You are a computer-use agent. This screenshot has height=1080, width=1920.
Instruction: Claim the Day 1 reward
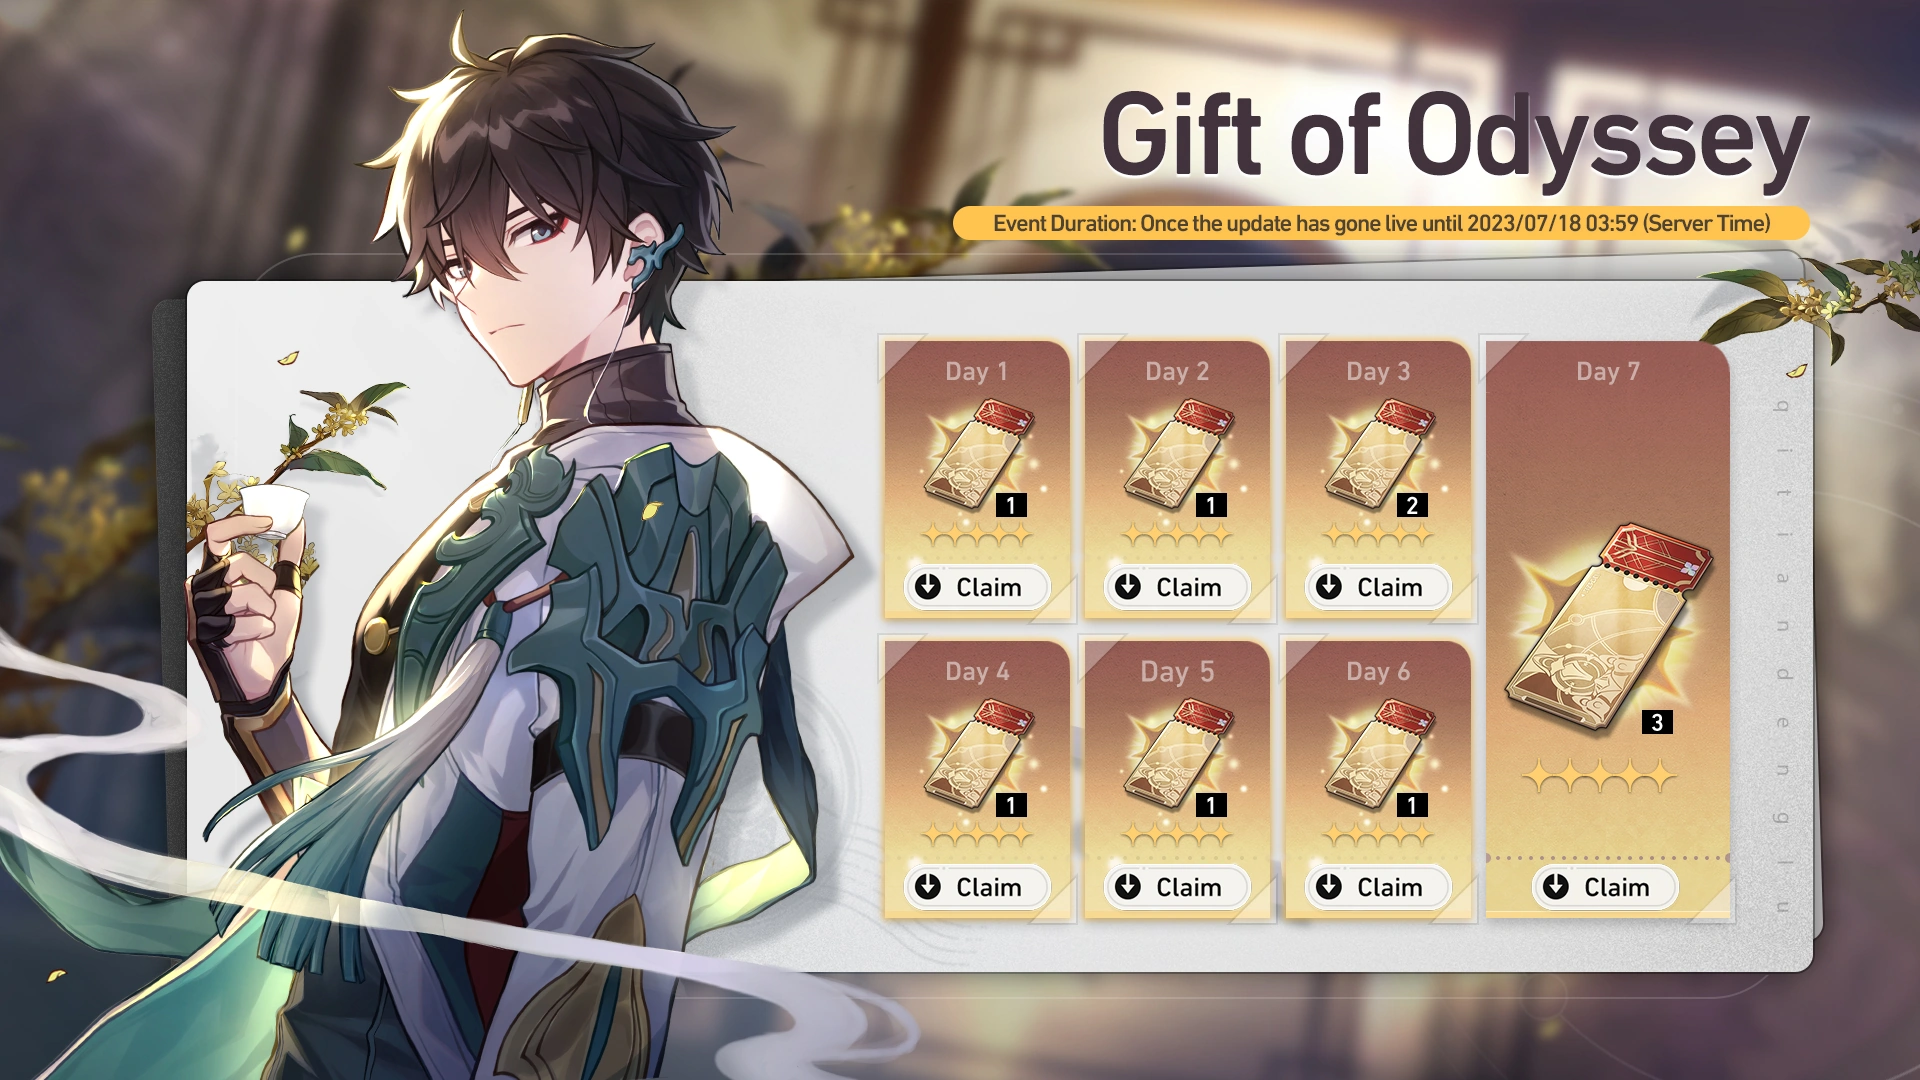click(x=977, y=587)
